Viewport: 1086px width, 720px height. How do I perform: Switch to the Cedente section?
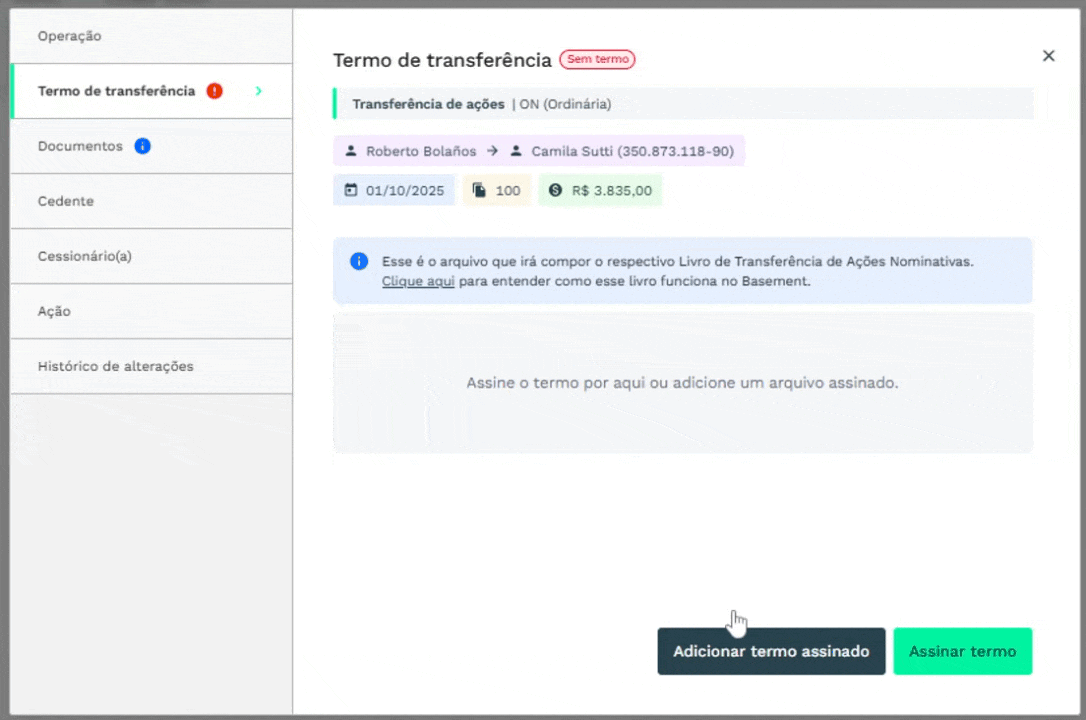click(x=65, y=201)
